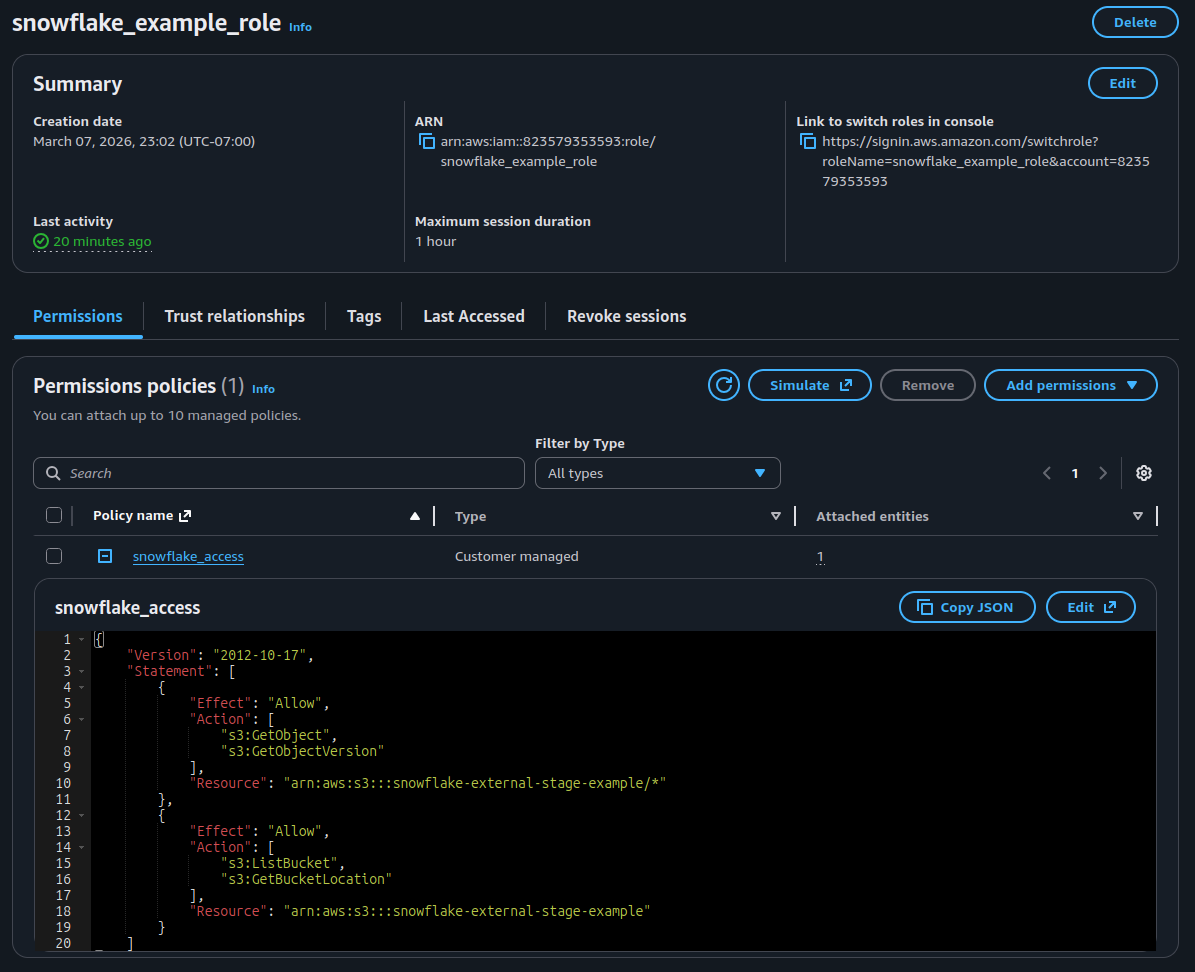Viewport: 1195px width, 972px height.
Task: Click the attached entities count 1
Action: [820, 557]
